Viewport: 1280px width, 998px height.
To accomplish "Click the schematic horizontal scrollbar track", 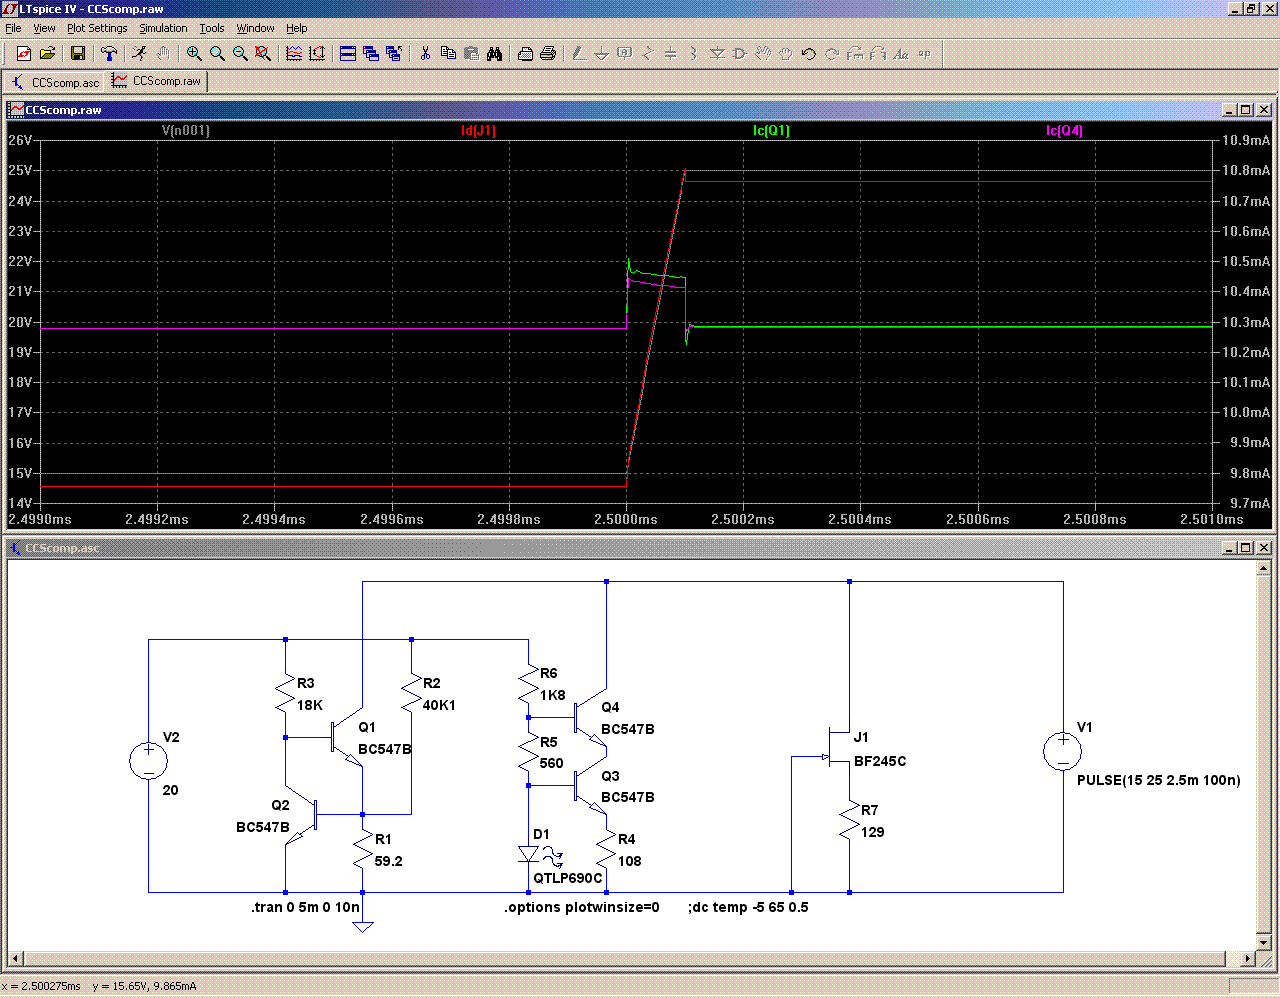I will pyautogui.click(x=616, y=959).
